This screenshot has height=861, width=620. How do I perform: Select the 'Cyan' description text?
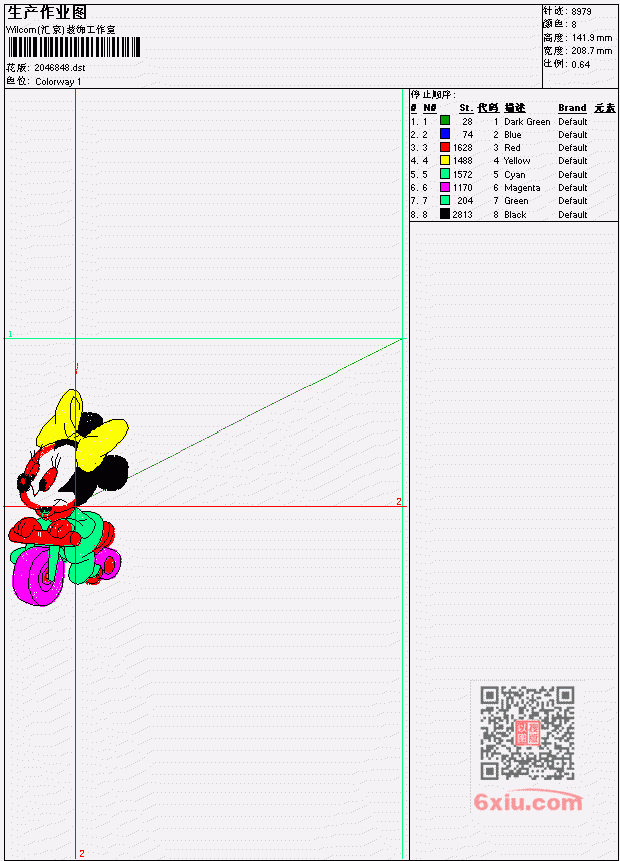coord(515,175)
